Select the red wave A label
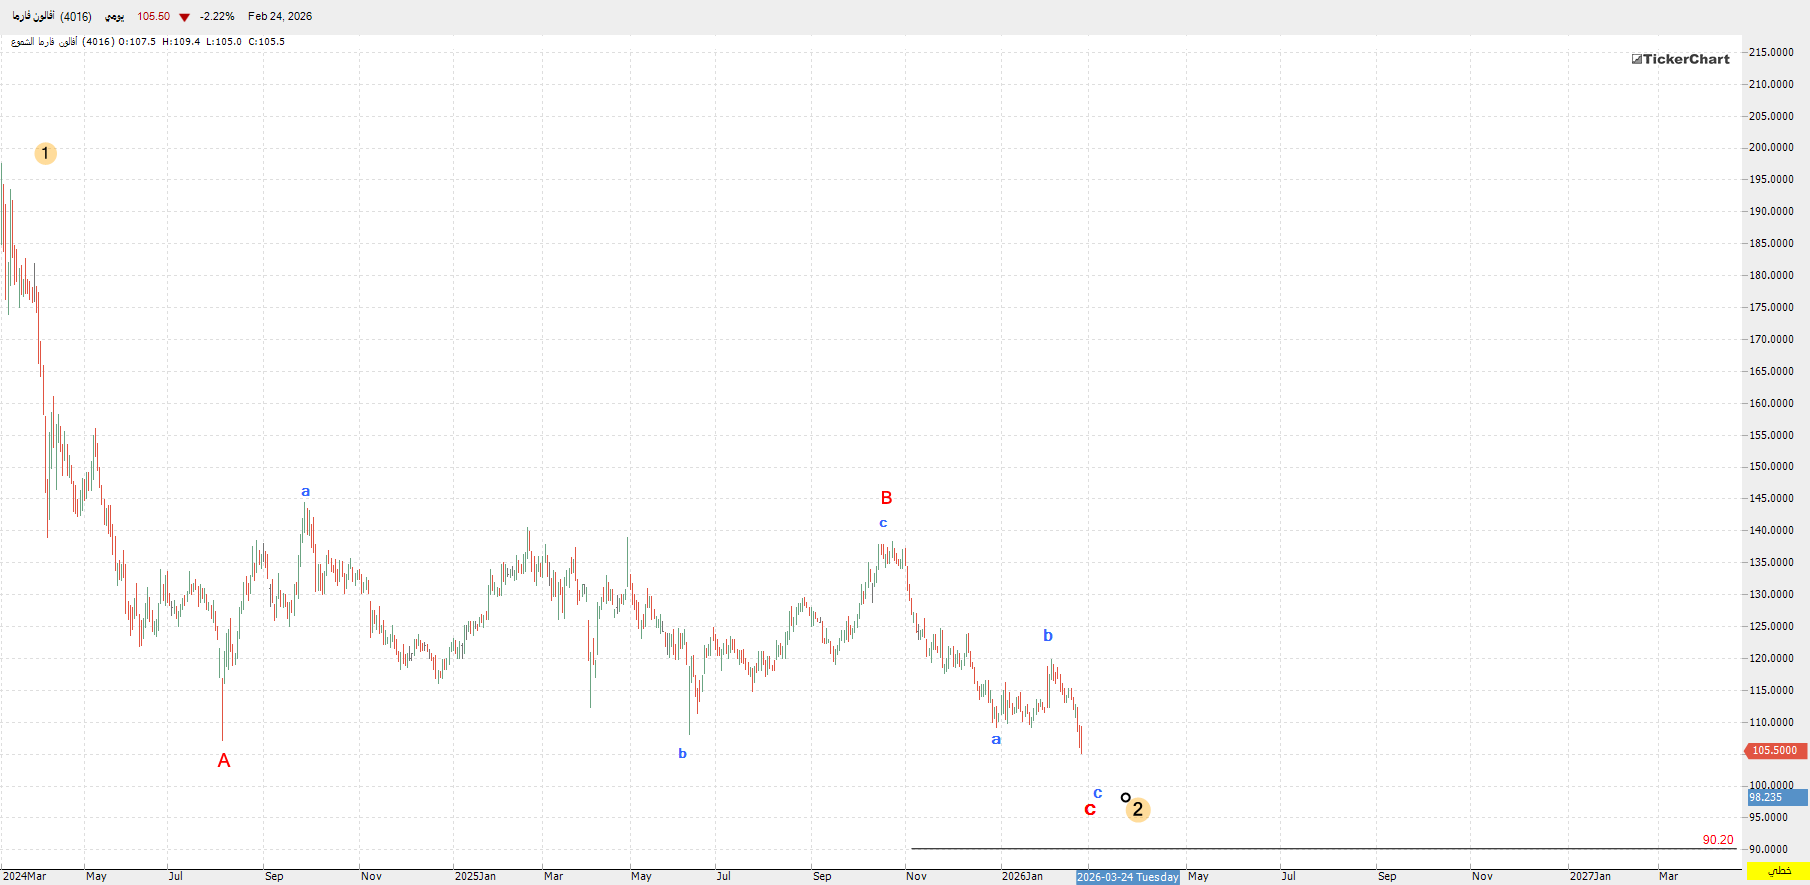This screenshot has height=885, width=1810. pyautogui.click(x=224, y=761)
